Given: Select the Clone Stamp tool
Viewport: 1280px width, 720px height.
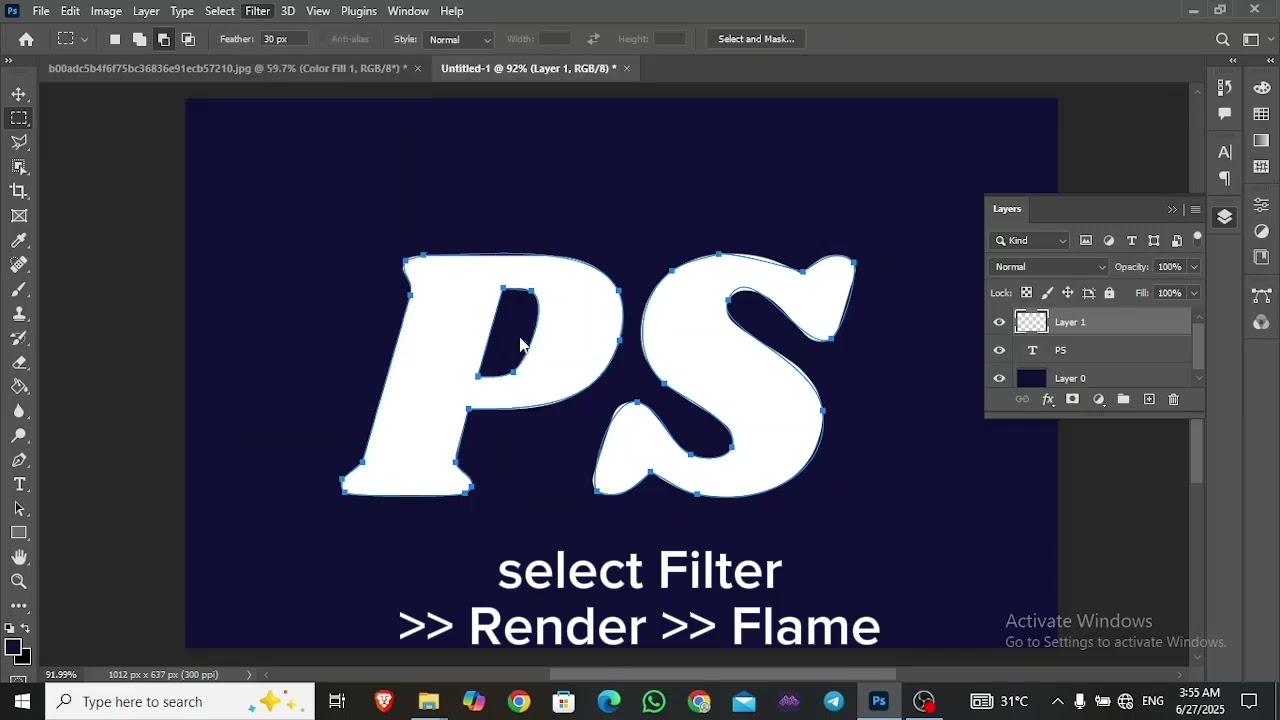Looking at the screenshot, I should (19, 313).
